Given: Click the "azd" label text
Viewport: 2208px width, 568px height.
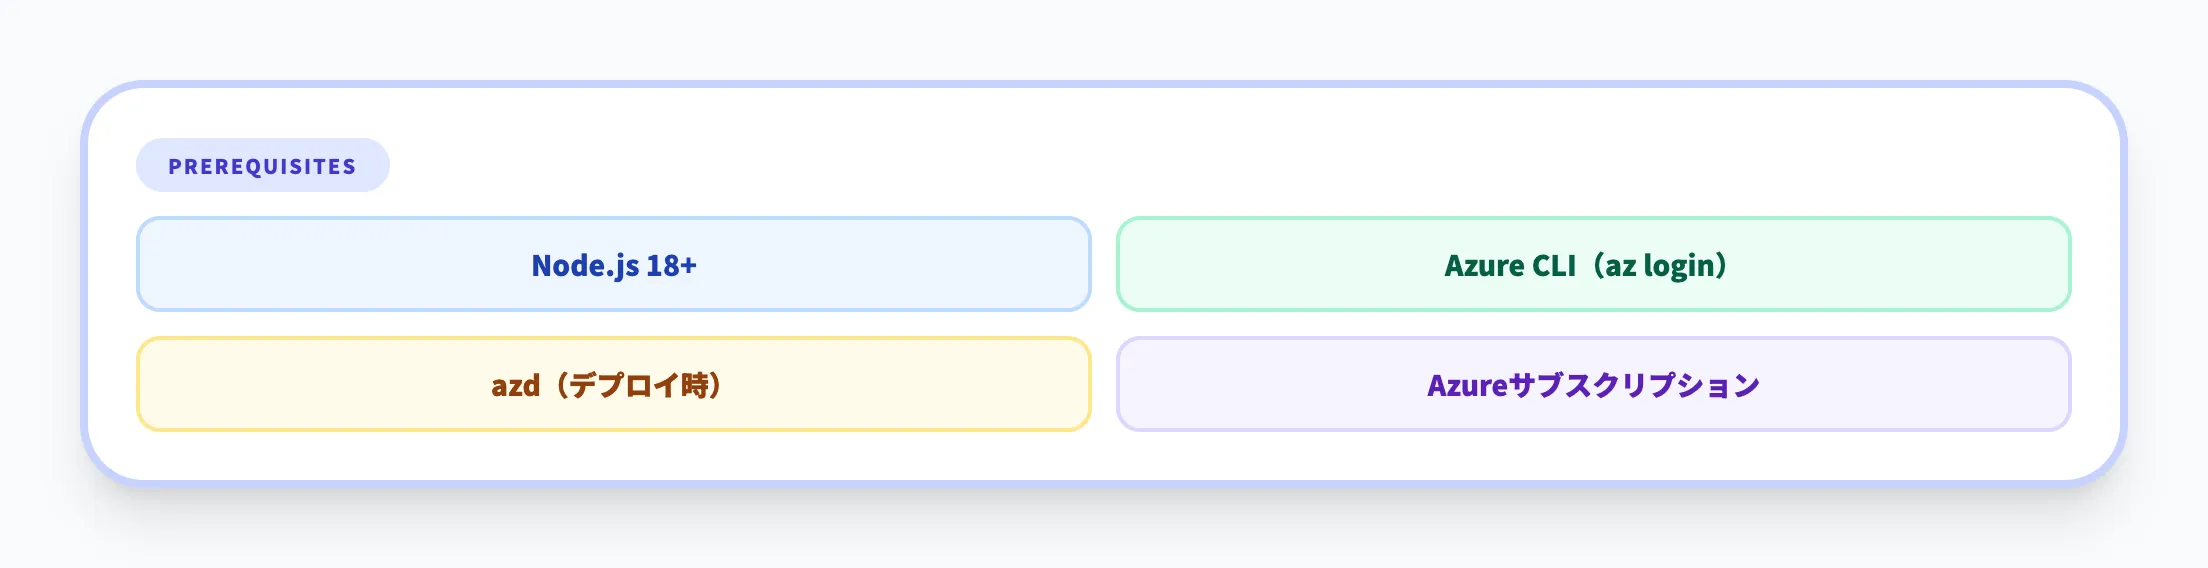Looking at the screenshot, I should [515, 386].
